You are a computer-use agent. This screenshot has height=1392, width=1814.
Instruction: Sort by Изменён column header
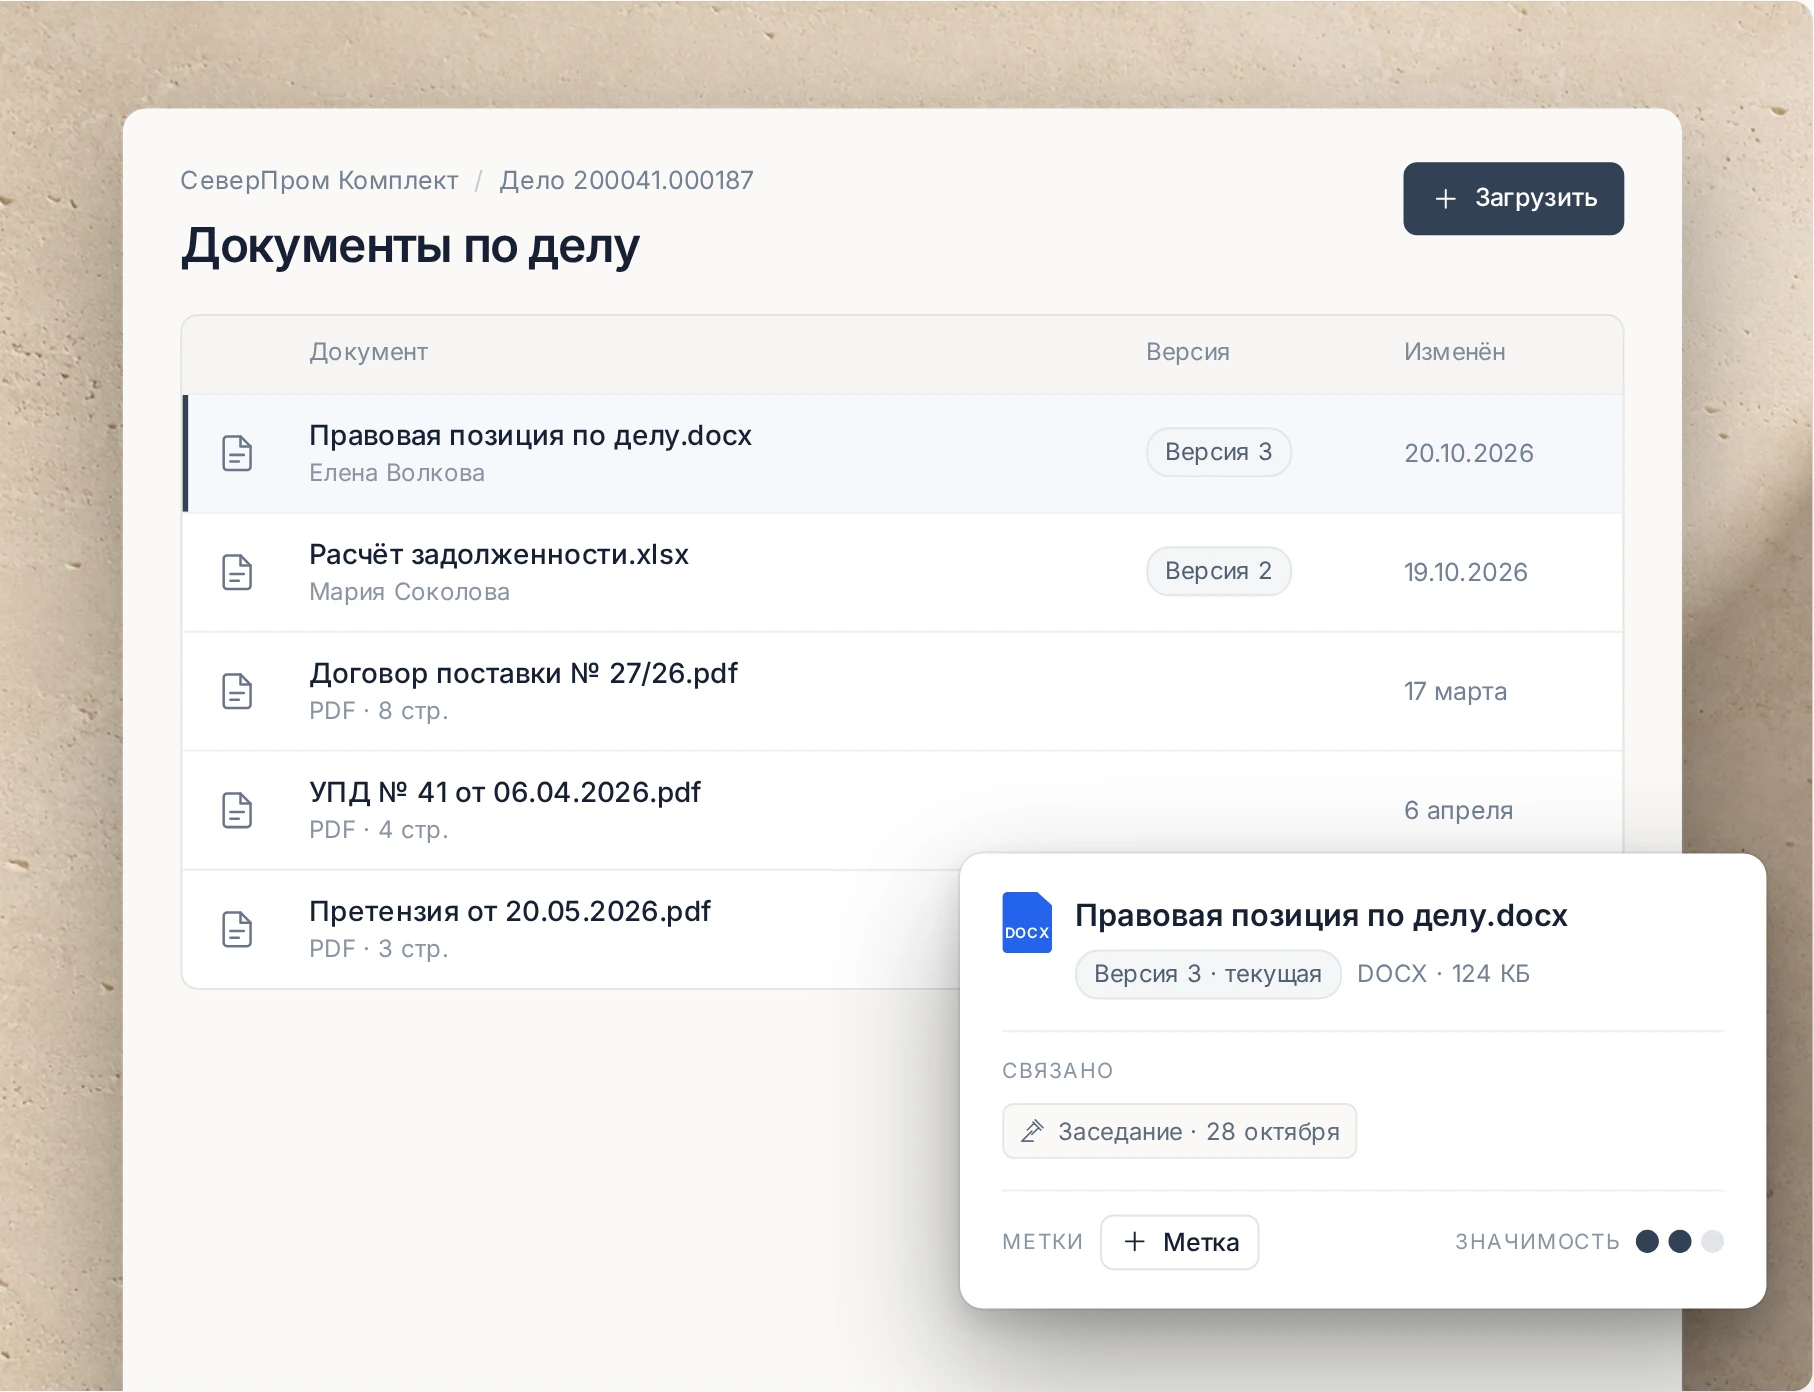[1454, 352]
